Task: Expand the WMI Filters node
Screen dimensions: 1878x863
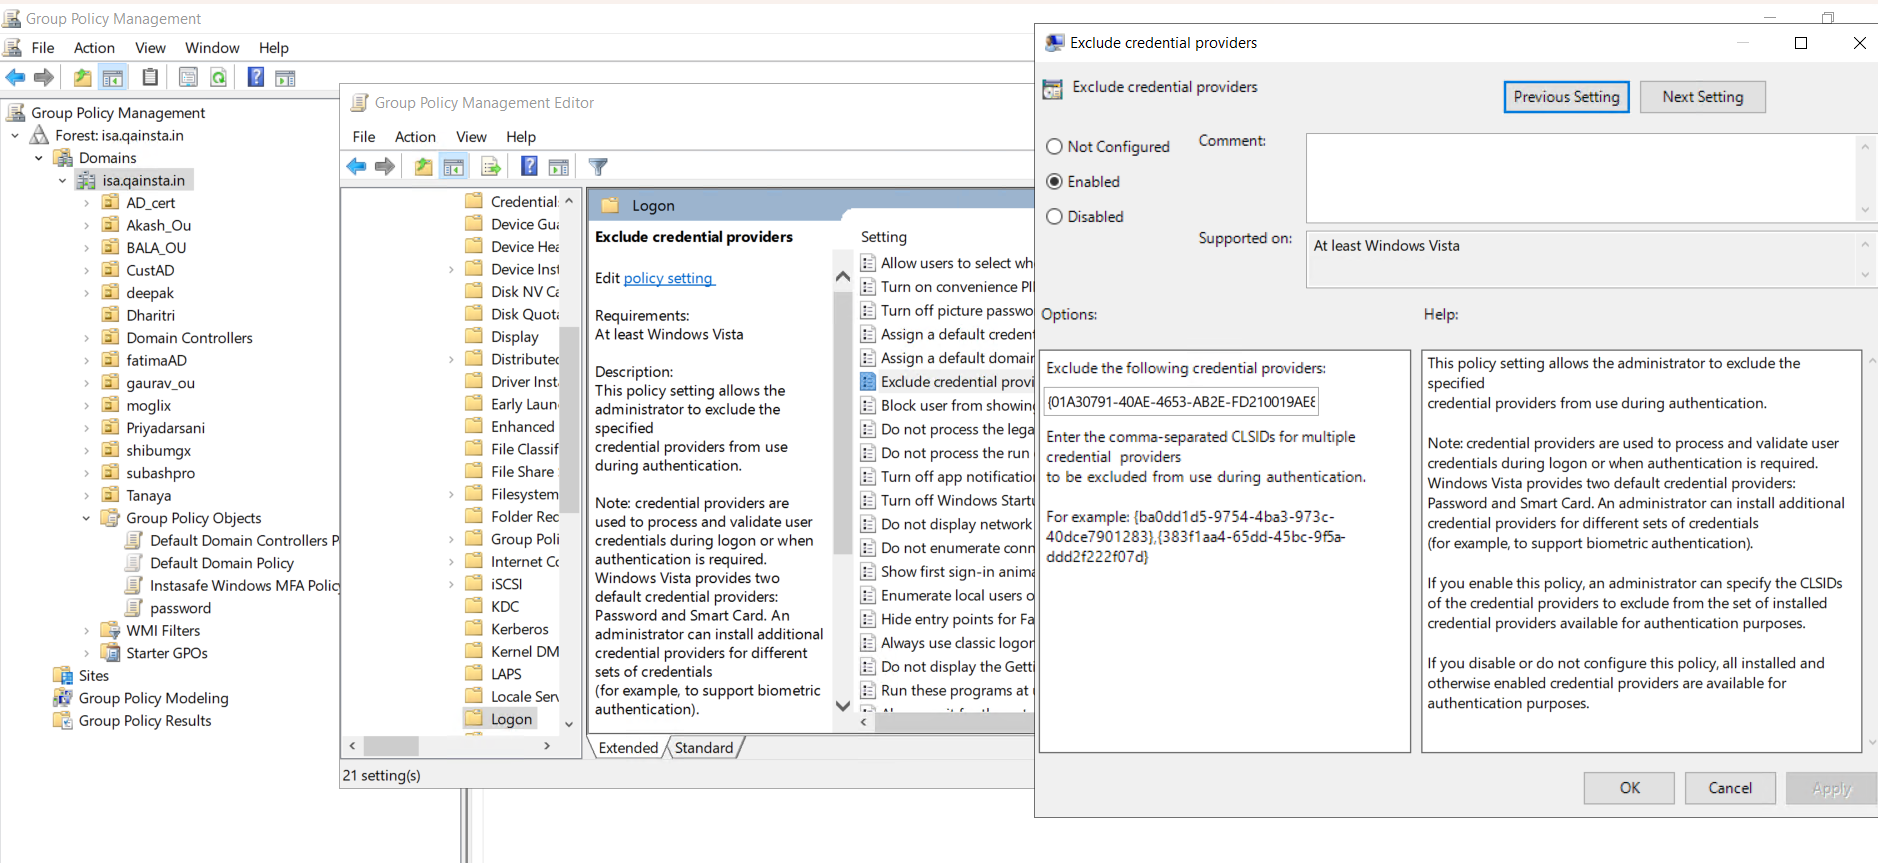Action: [x=86, y=631]
